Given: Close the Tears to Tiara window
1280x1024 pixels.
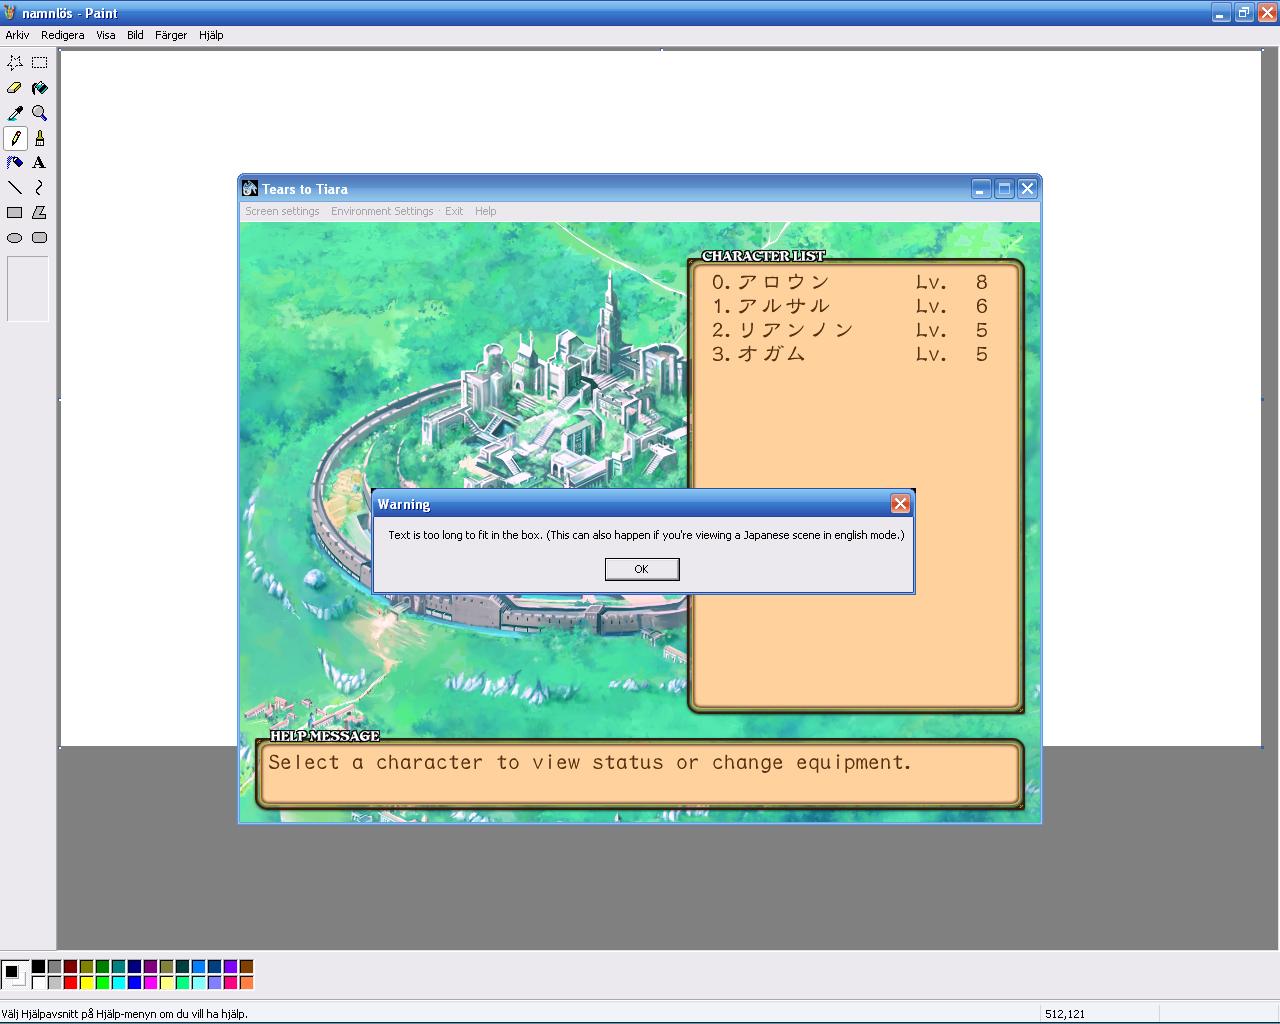Looking at the screenshot, I should tap(1027, 188).
